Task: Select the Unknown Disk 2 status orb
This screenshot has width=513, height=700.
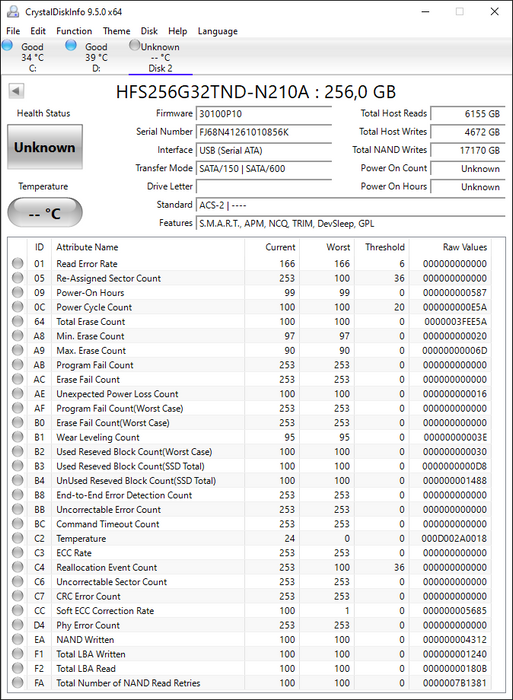Action: coord(134,45)
